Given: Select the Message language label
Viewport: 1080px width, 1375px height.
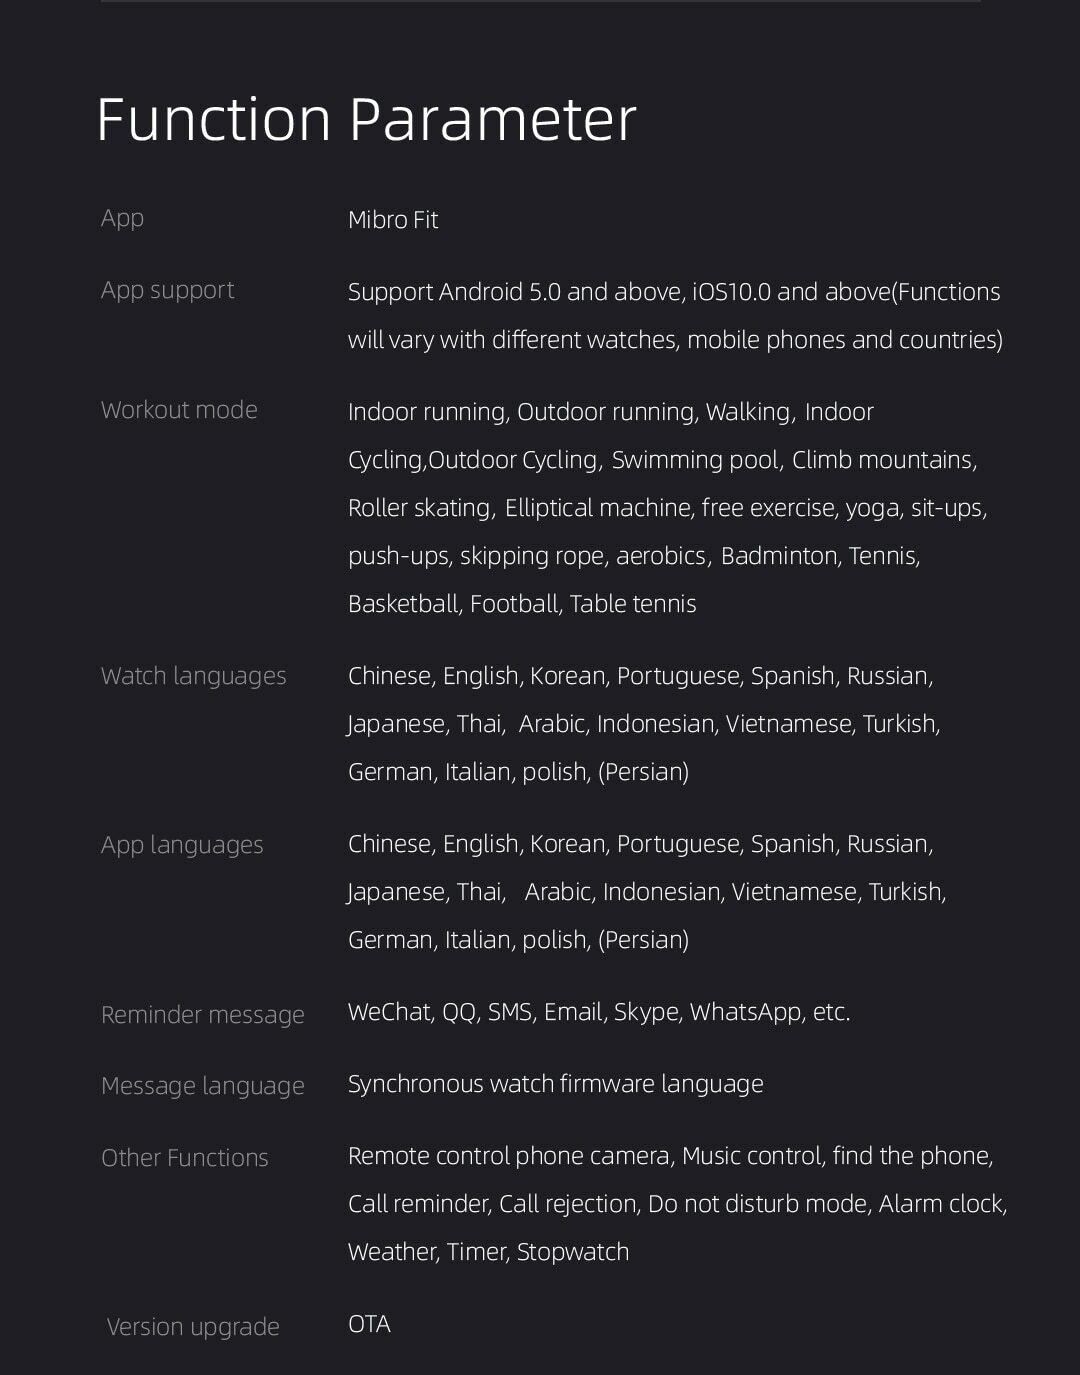Looking at the screenshot, I should [203, 1086].
